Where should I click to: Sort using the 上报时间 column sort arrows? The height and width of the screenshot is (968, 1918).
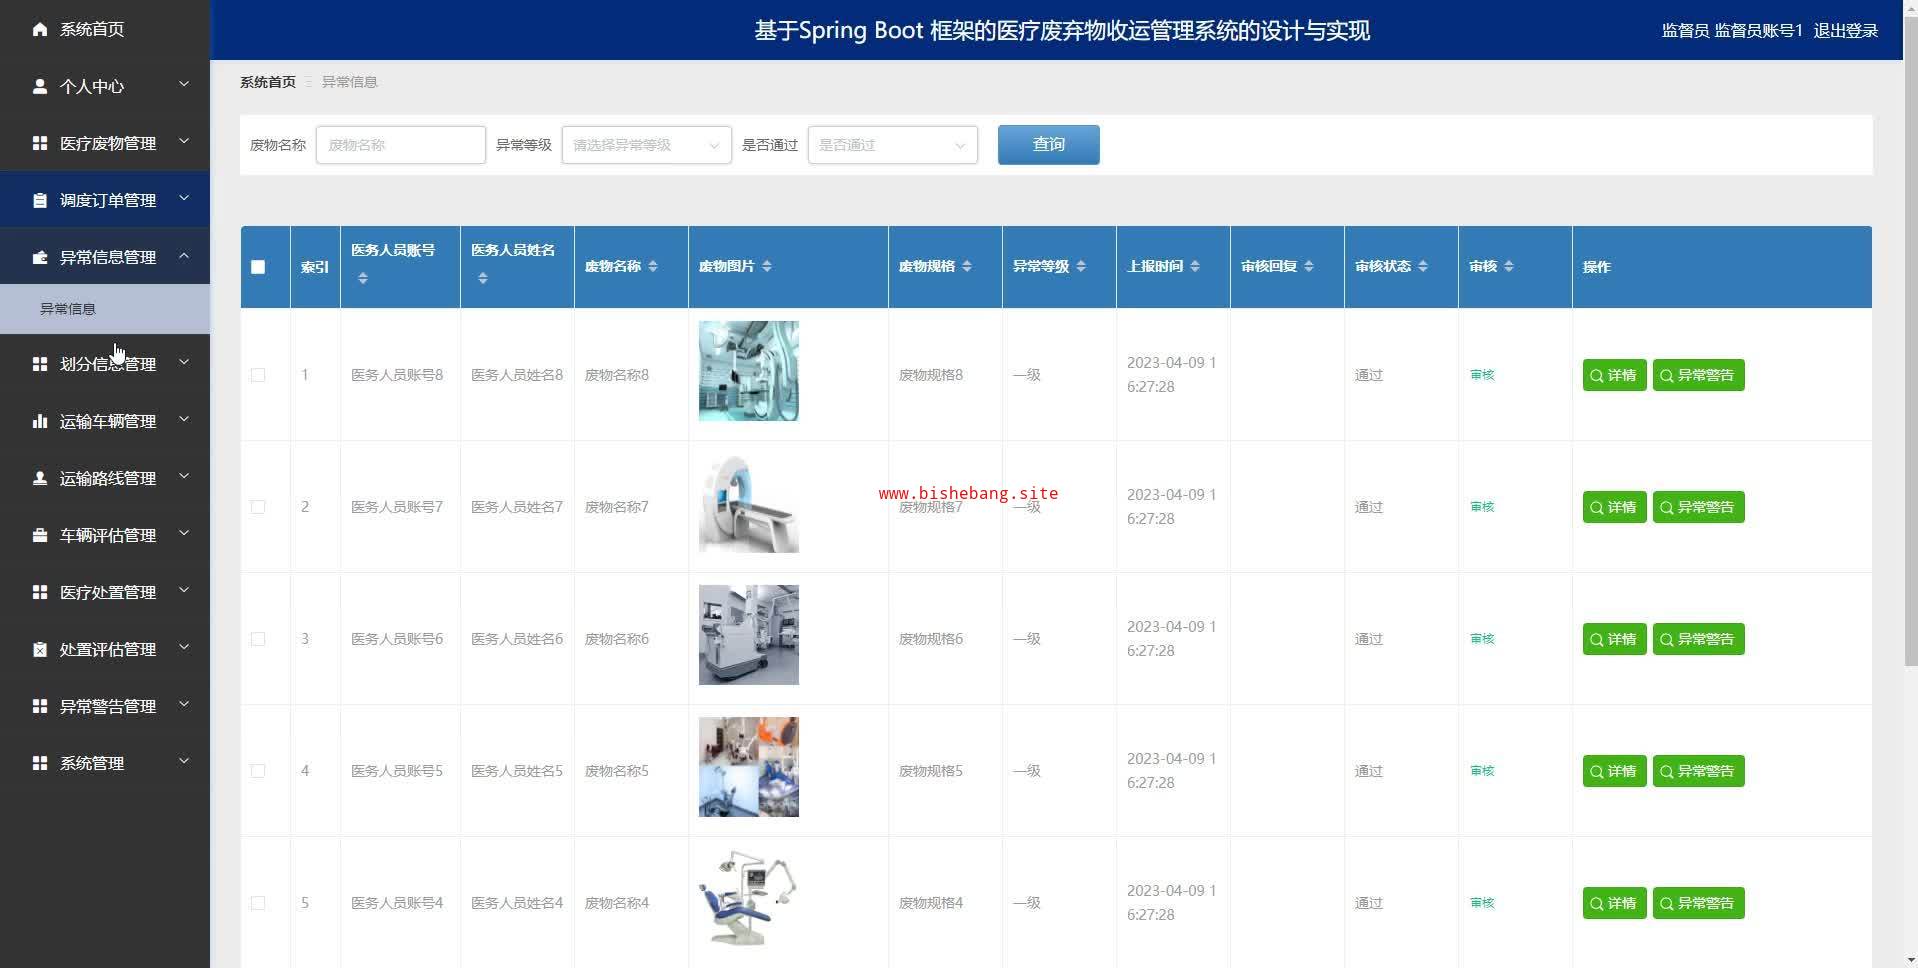tap(1195, 266)
